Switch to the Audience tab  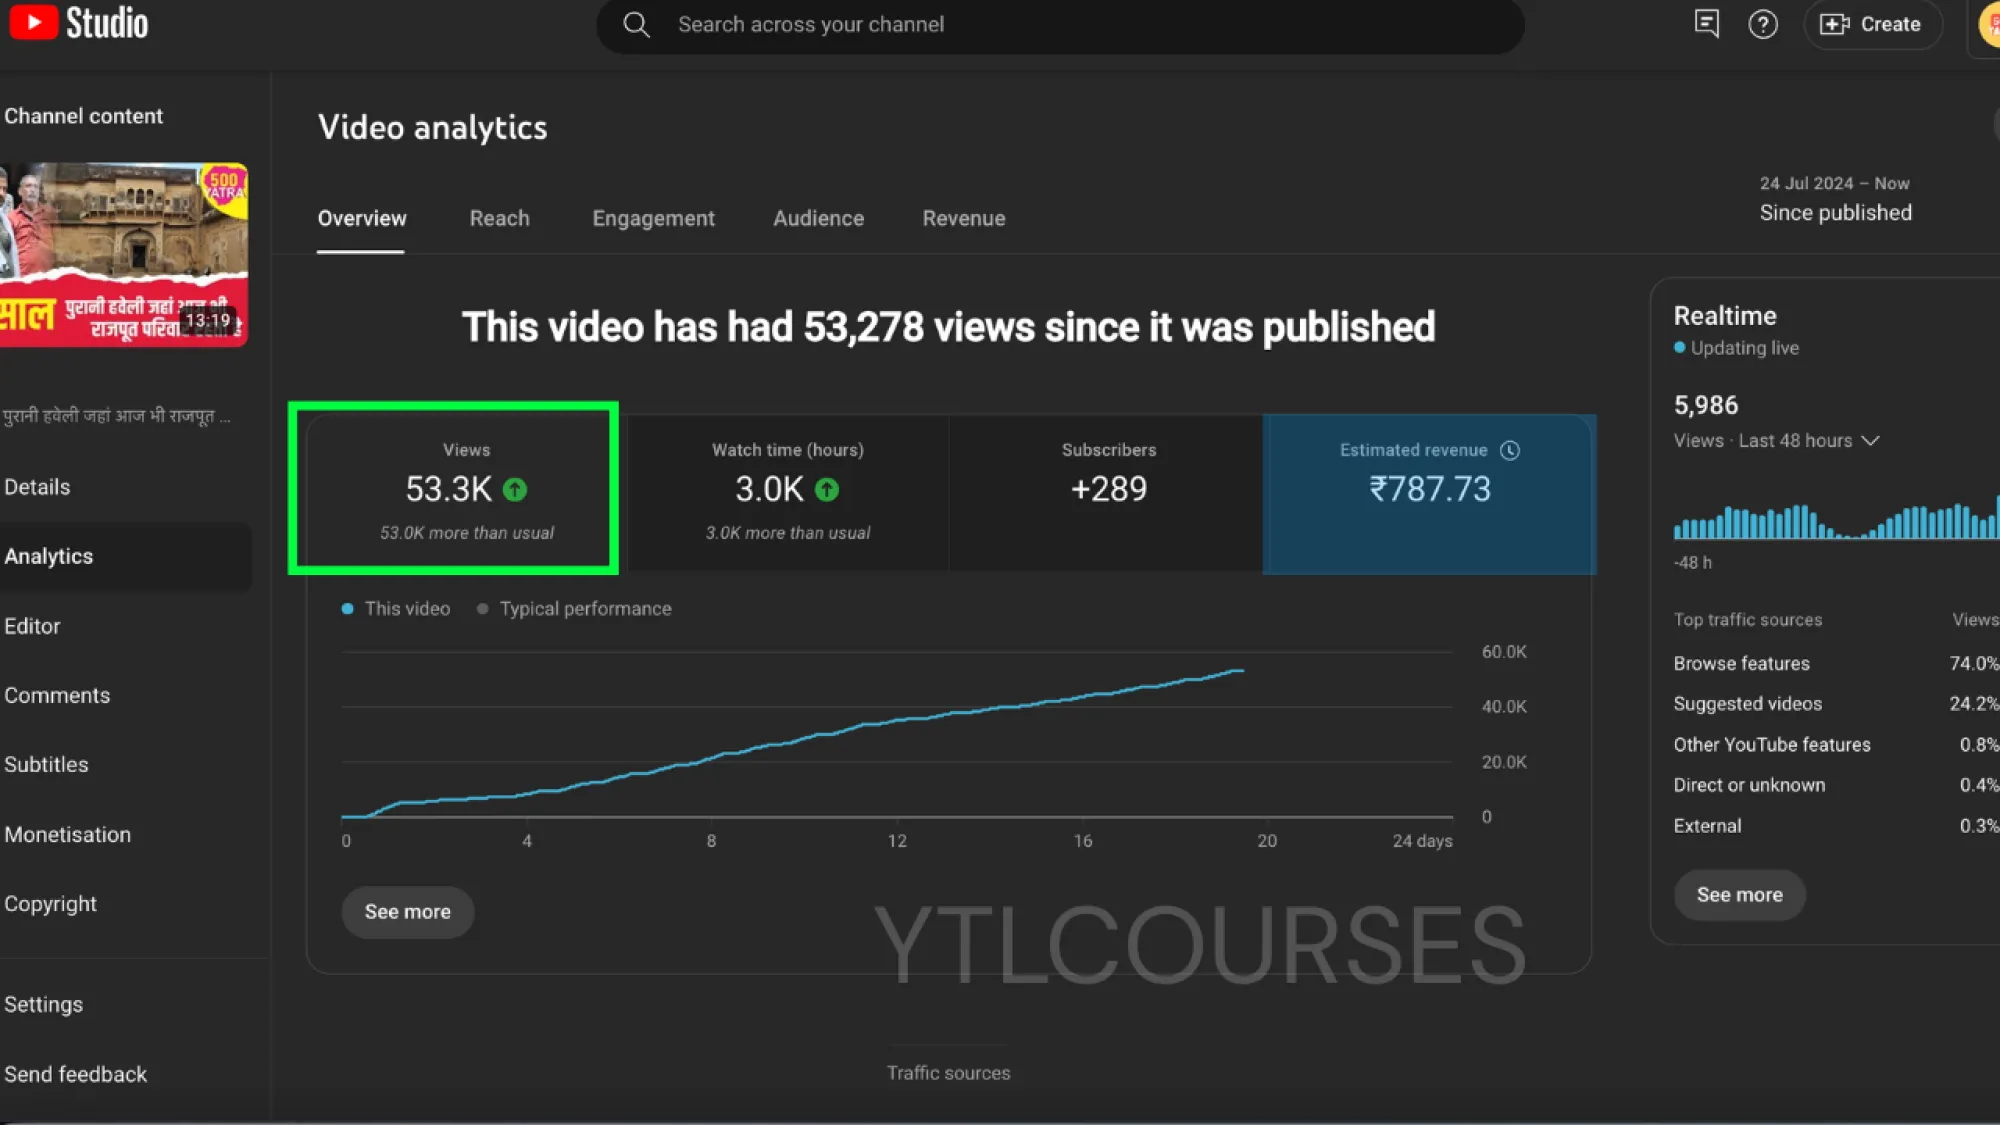818,219
